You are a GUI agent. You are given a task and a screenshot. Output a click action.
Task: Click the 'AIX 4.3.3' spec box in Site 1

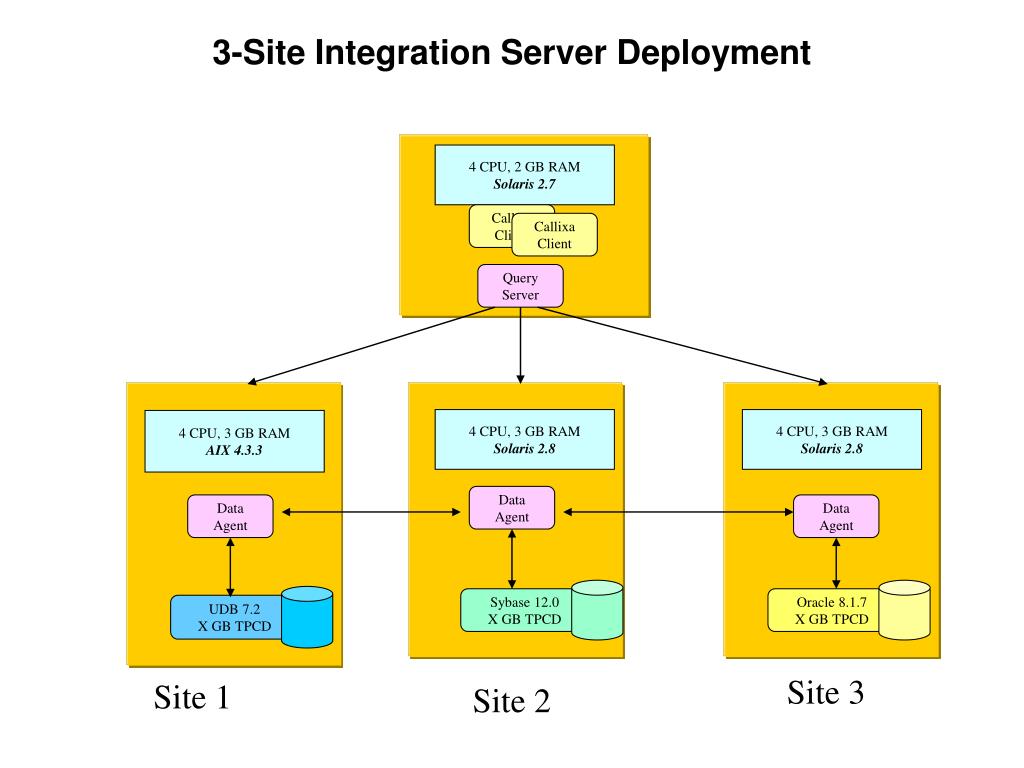[234, 441]
